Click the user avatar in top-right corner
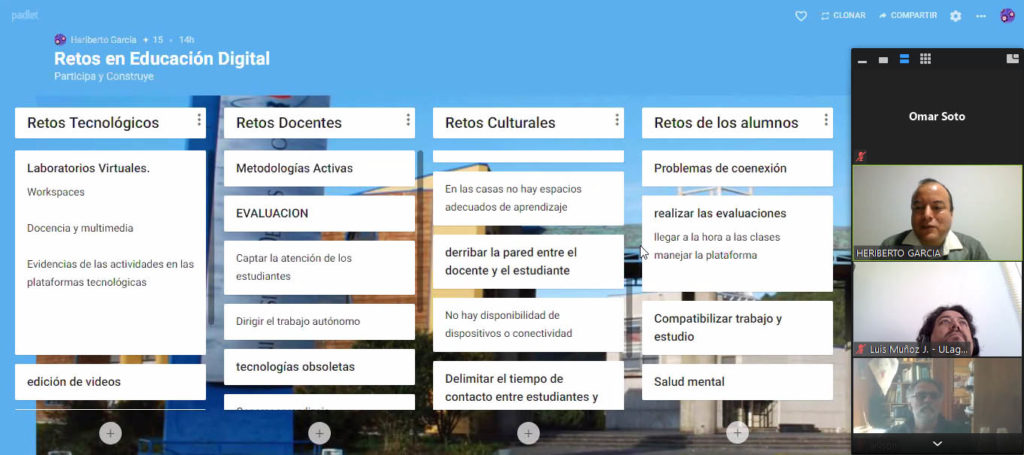The width and height of the screenshot is (1024, 455). coord(1007,16)
